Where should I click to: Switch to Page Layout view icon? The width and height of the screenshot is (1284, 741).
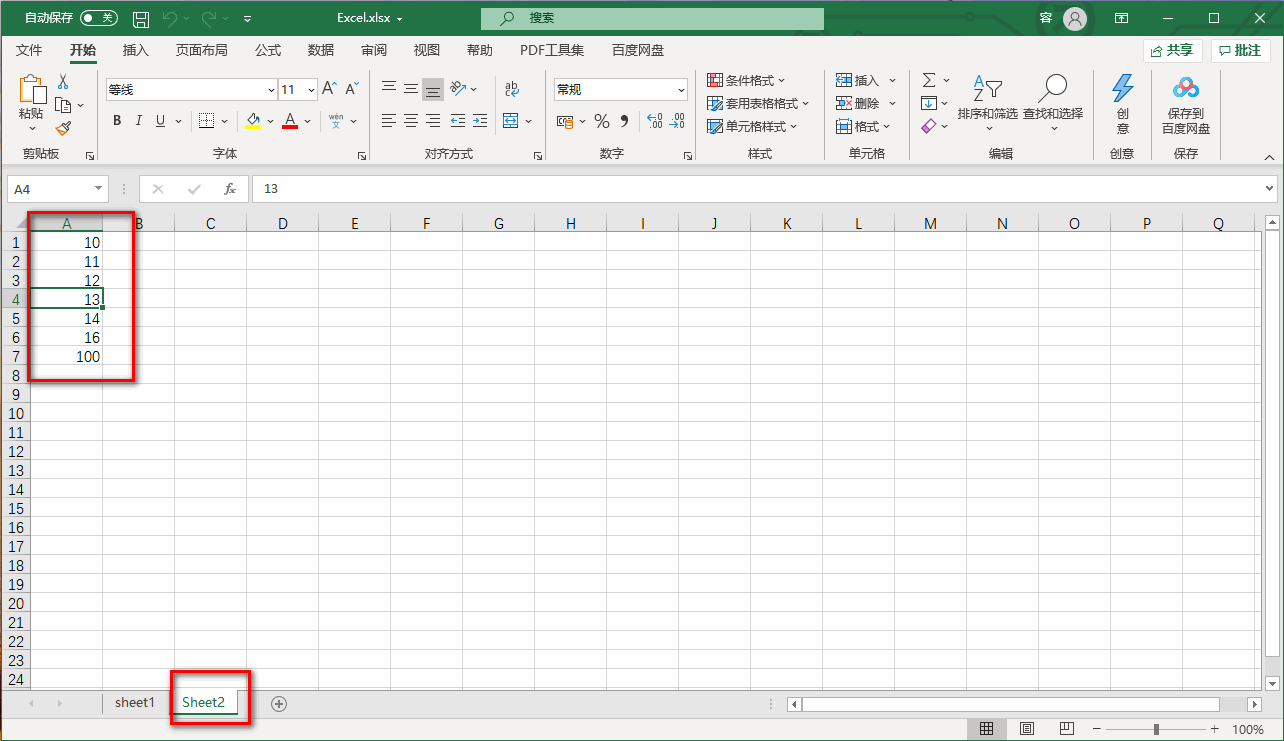pos(1026,729)
